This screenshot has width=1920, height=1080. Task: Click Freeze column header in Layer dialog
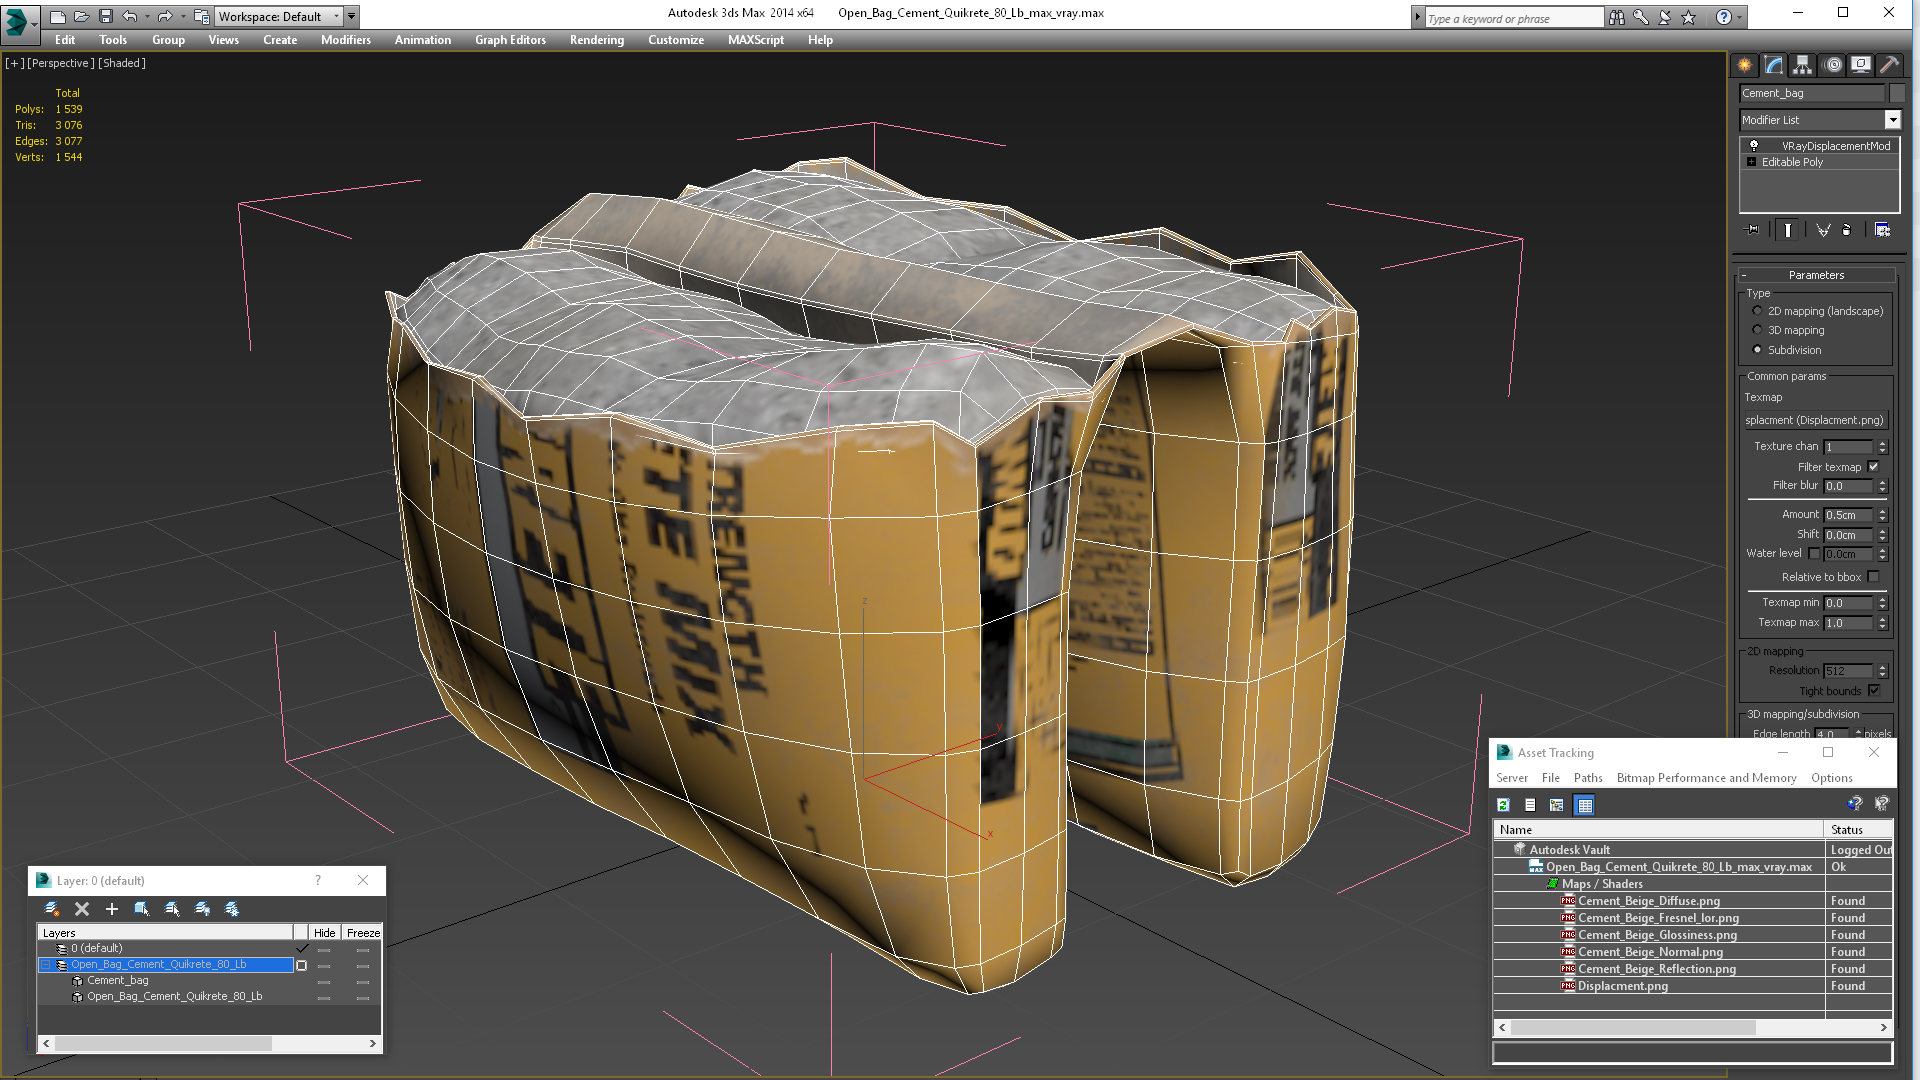362,933
